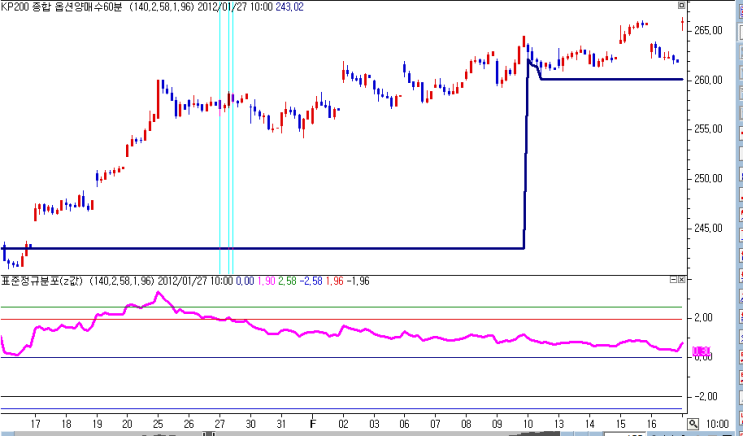Click the date label 27 on the time axis
Screen dimensions: 743x436
(x=219, y=424)
